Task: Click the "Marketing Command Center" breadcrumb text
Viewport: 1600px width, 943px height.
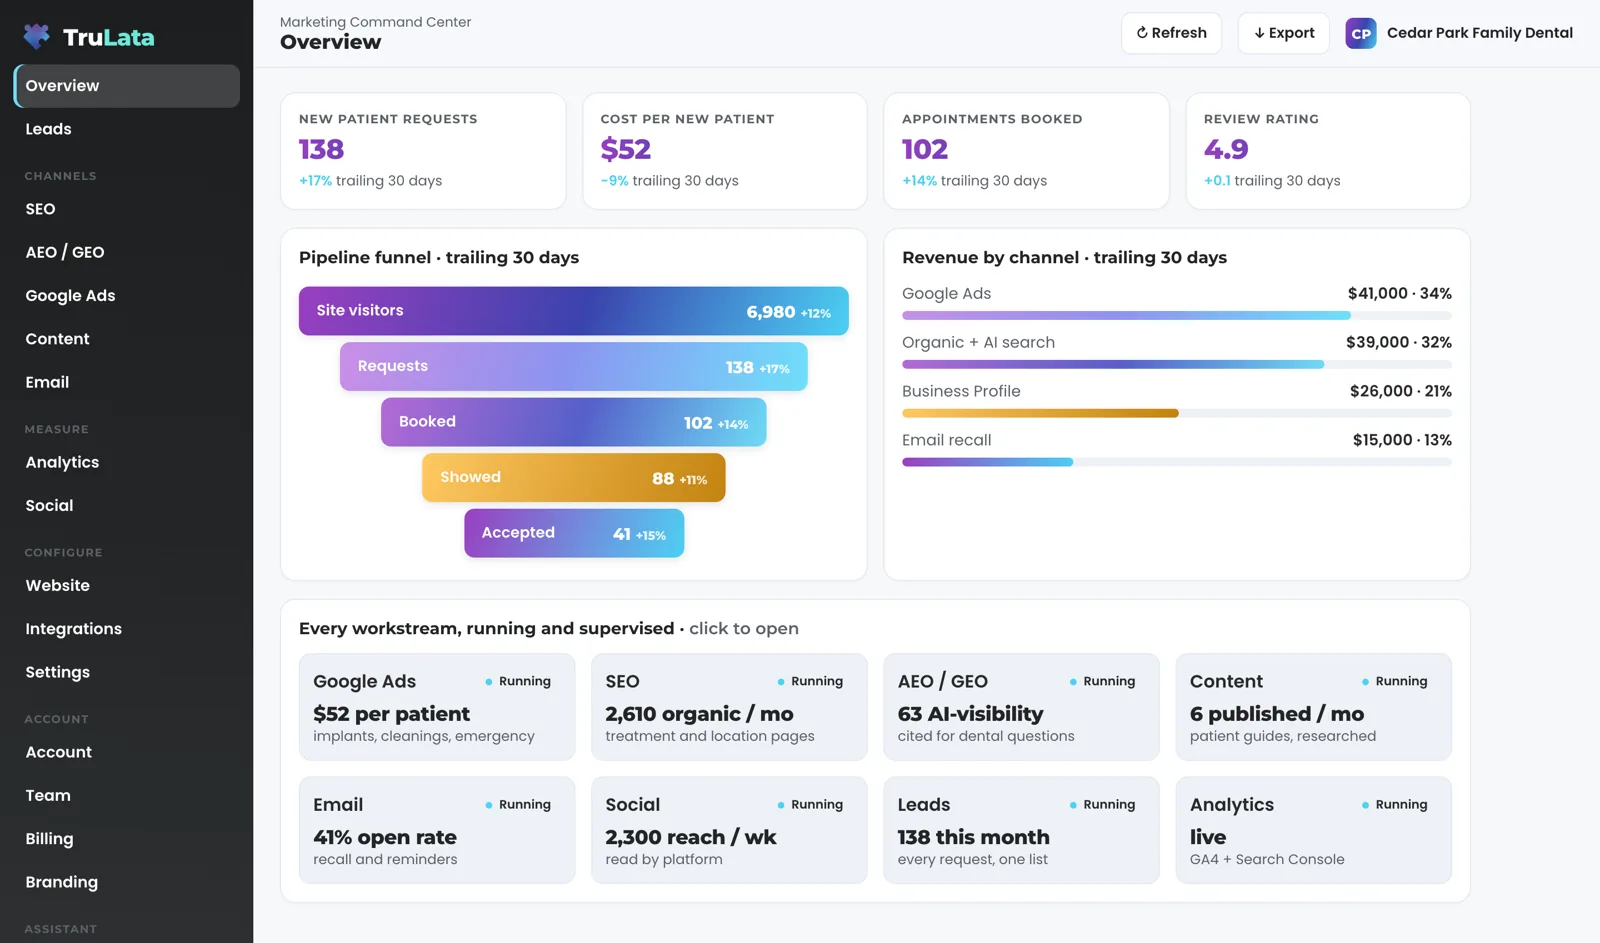Action: (375, 22)
